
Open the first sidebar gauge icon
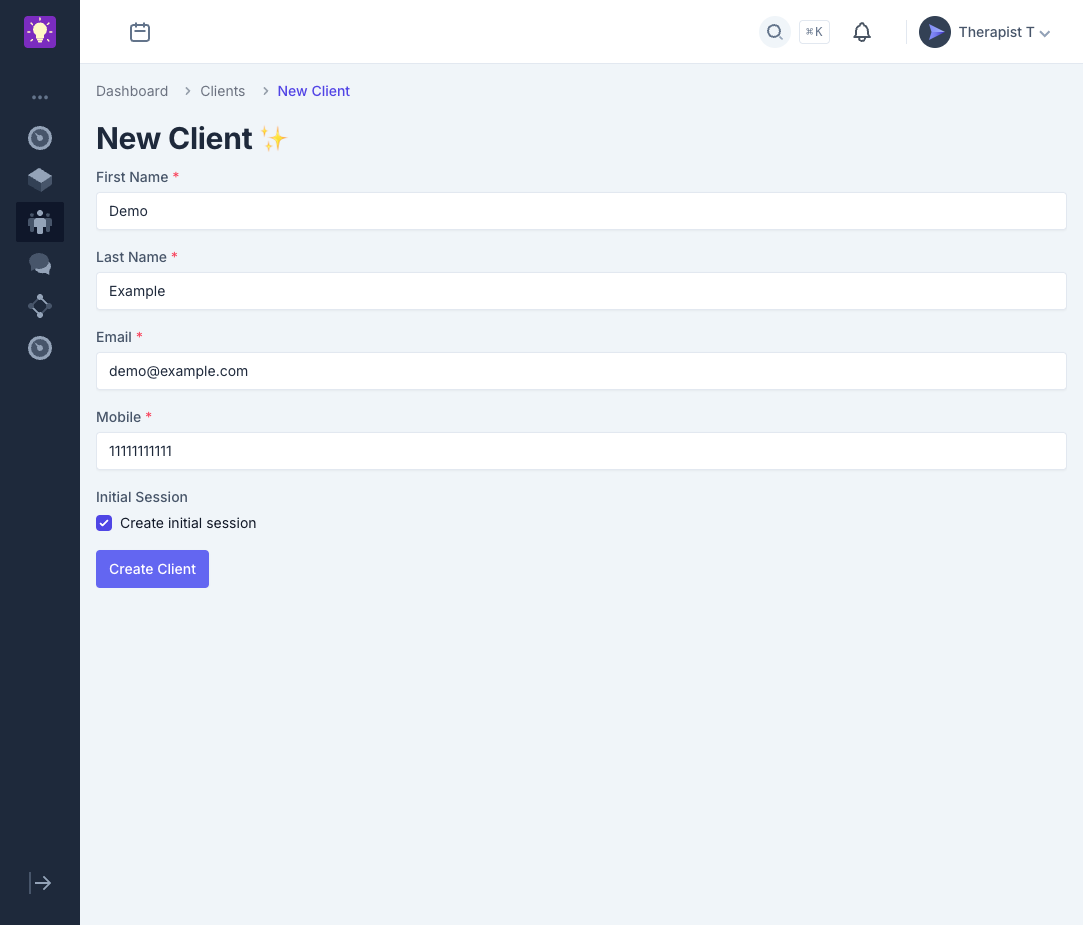[x=40, y=138]
